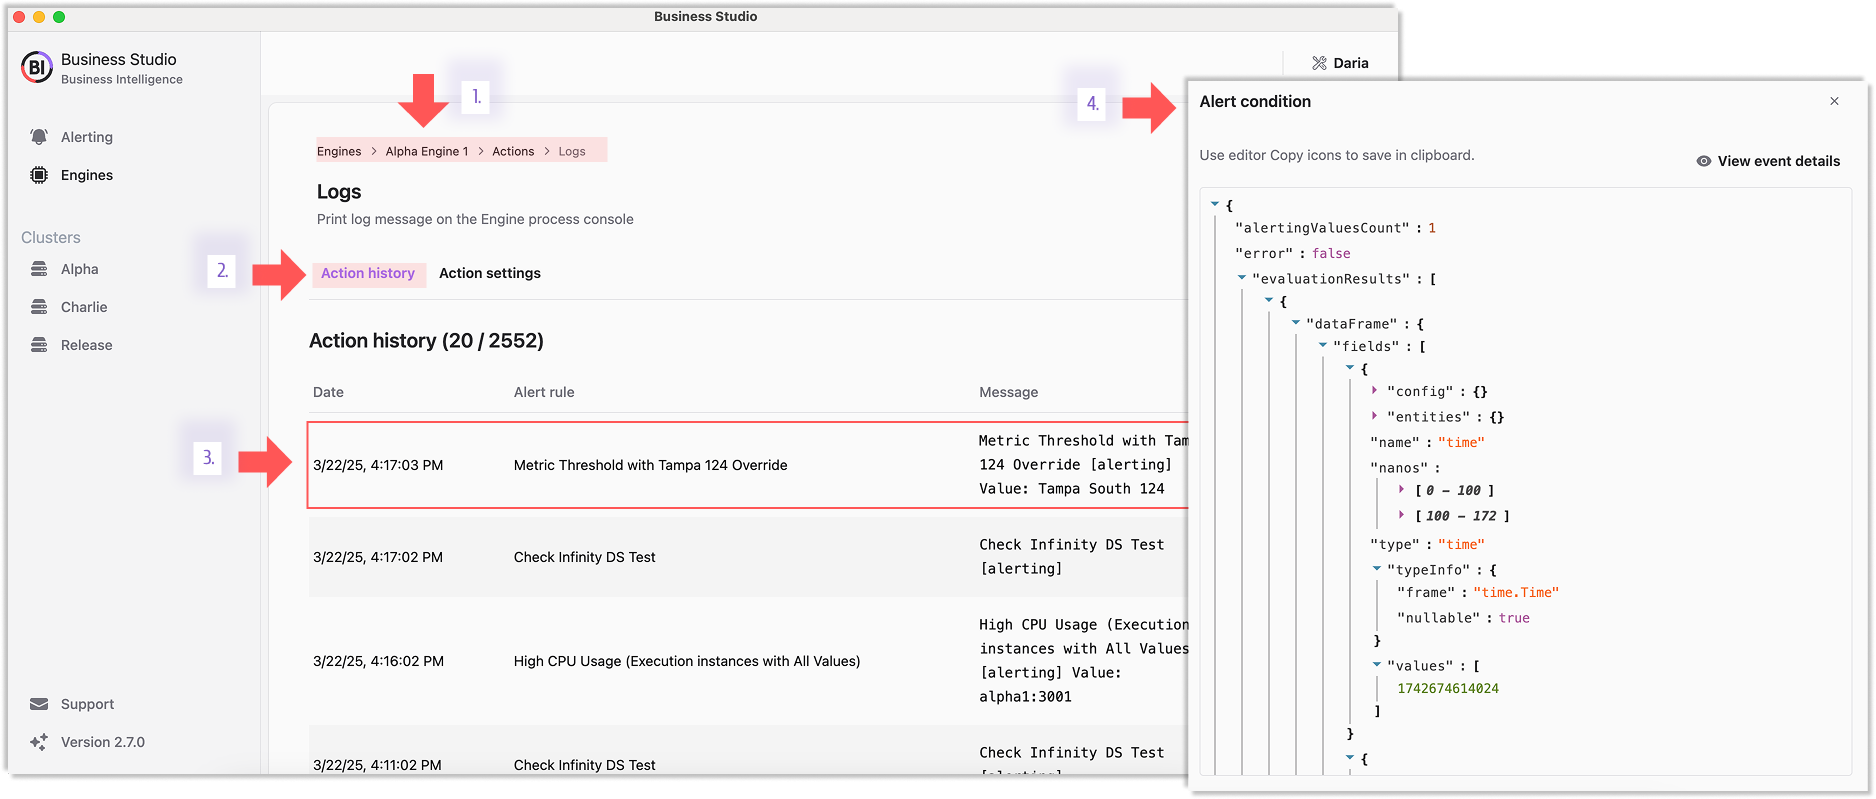The image size is (1876, 799).
Task: Select the 4:17:02 PM Check Infinity DS Test row
Action: click(748, 557)
